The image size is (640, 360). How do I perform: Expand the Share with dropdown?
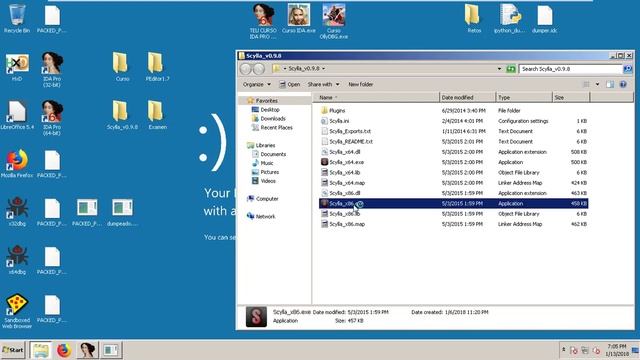point(323,84)
